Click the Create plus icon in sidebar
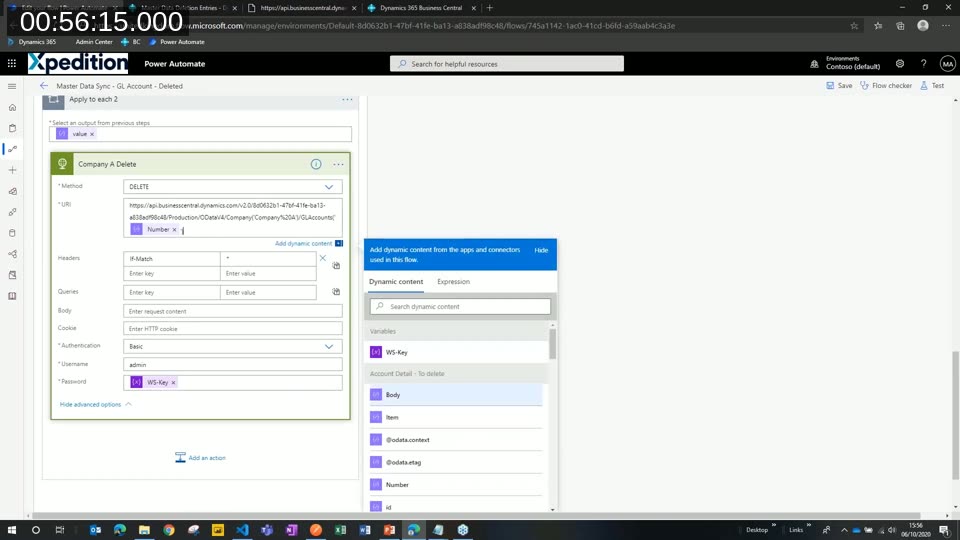Image resolution: width=960 pixels, height=540 pixels. 12,170
